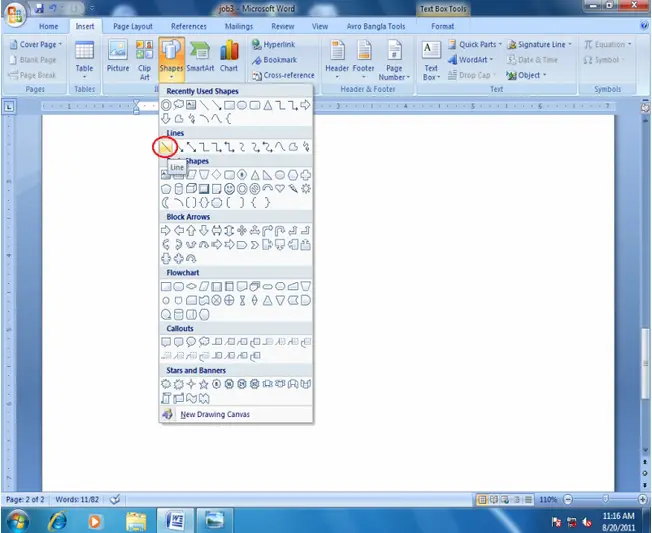Go to the References tab
Viewport: 652px width, 533px height.
[189, 26]
